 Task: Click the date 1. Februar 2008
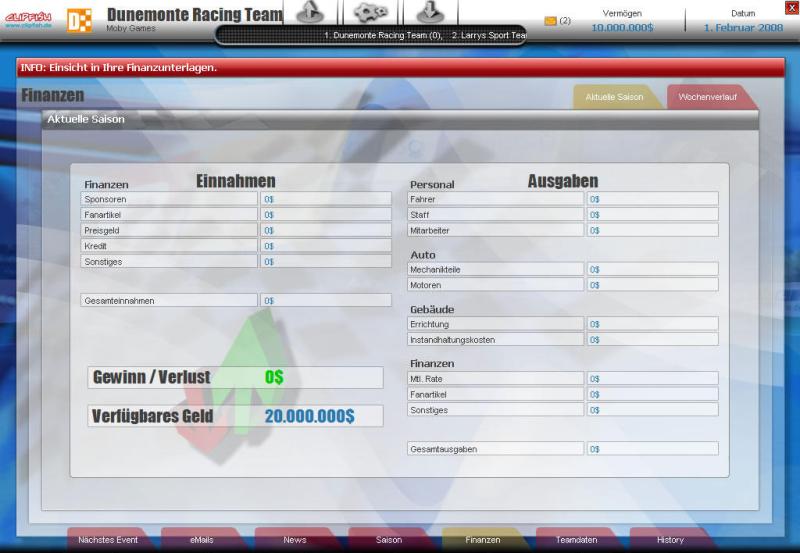point(743,28)
